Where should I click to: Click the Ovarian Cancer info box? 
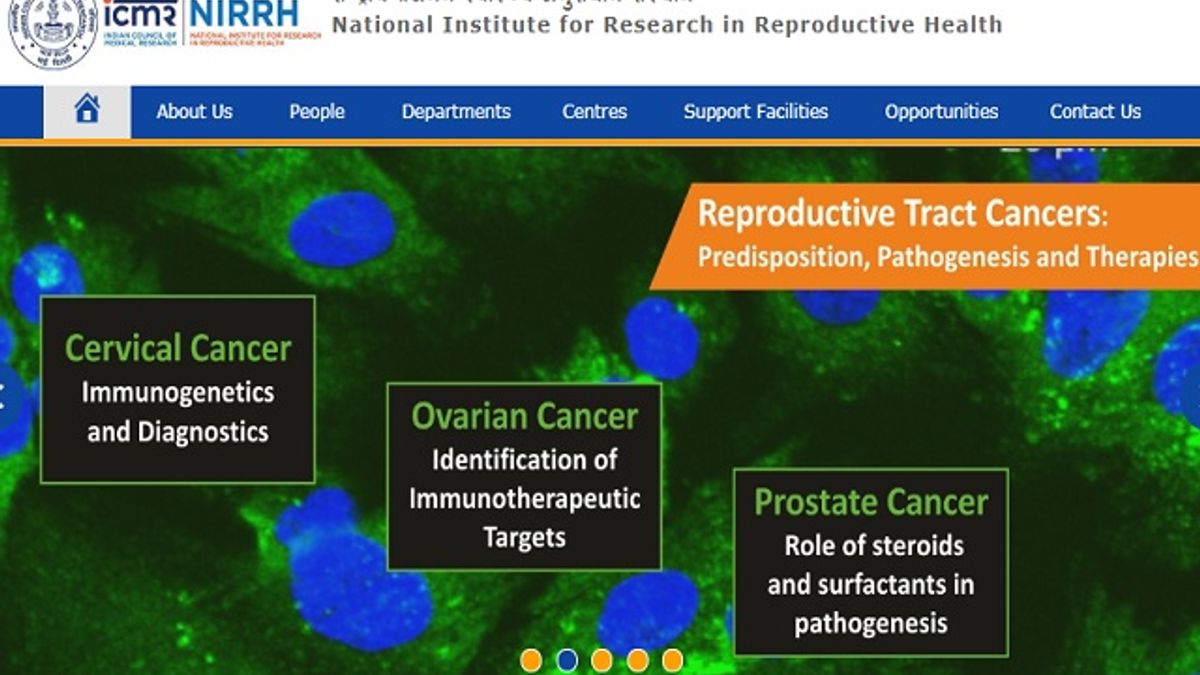point(524,477)
